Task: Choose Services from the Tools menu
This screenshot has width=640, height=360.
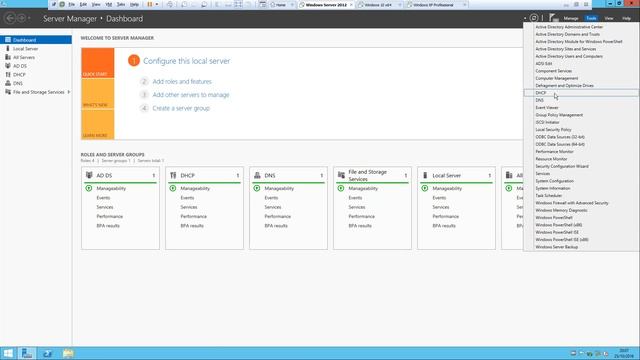Action: pyautogui.click(x=543, y=174)
